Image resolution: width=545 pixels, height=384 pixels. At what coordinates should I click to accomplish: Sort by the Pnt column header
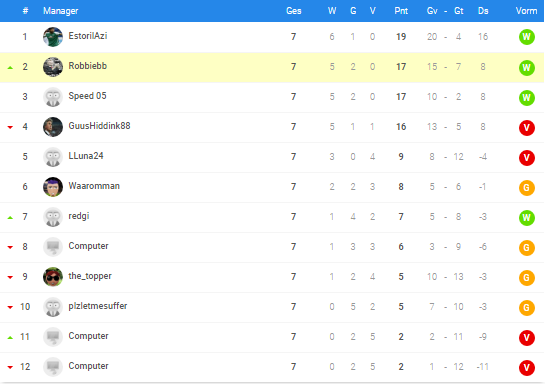pyautogui.click(x=401, y=11)
